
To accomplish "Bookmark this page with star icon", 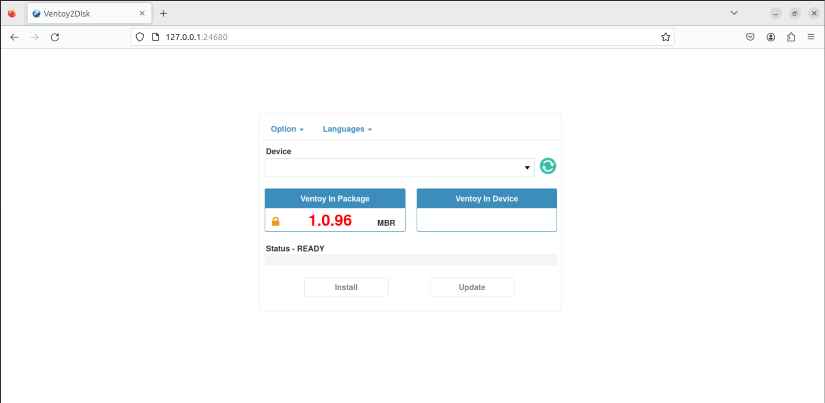I will (x=666, y=37).
